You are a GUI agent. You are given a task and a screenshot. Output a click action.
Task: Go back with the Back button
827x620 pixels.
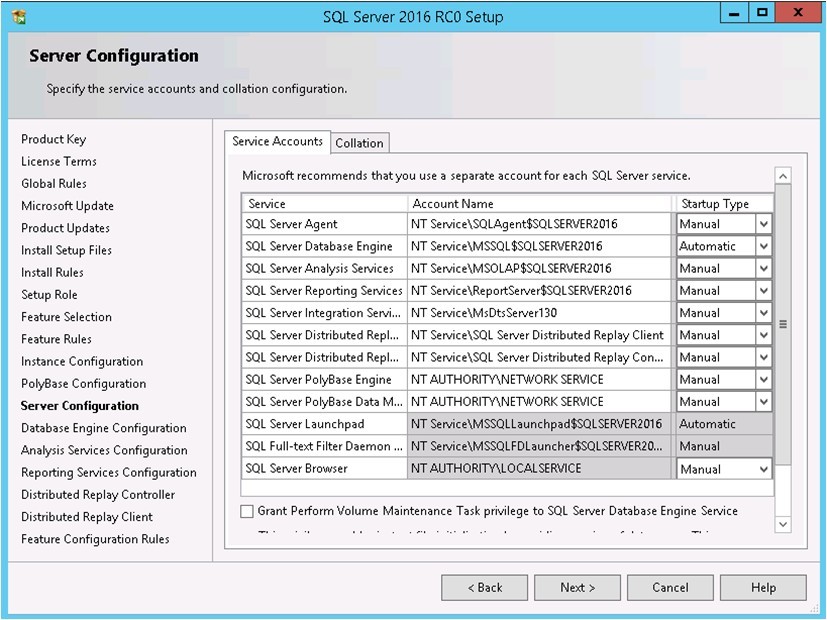click(x=485, y=587)
